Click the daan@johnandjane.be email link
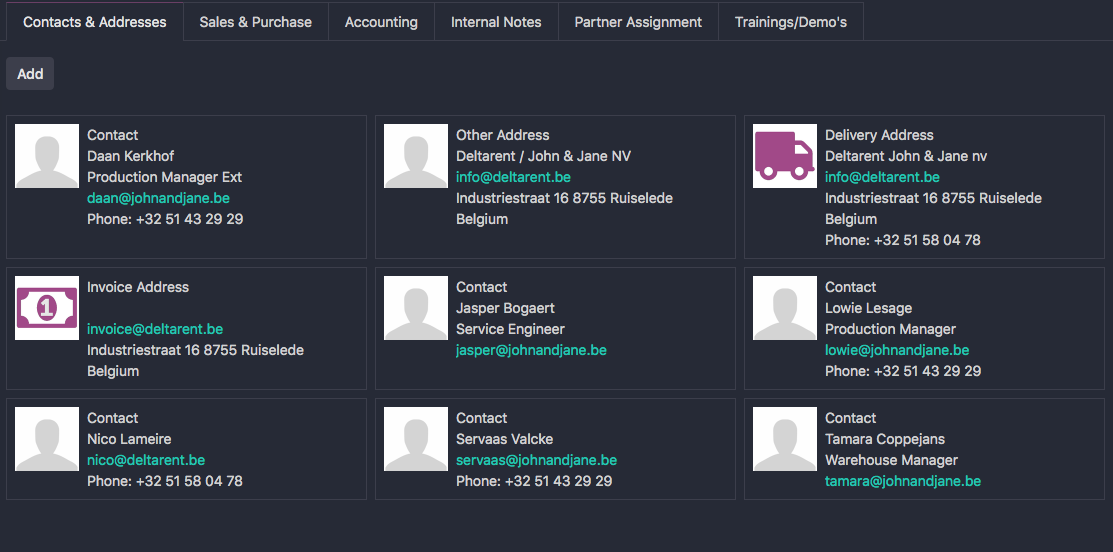Image resolution: width=1113 pixels, height=552 pixels. (158, 198)
